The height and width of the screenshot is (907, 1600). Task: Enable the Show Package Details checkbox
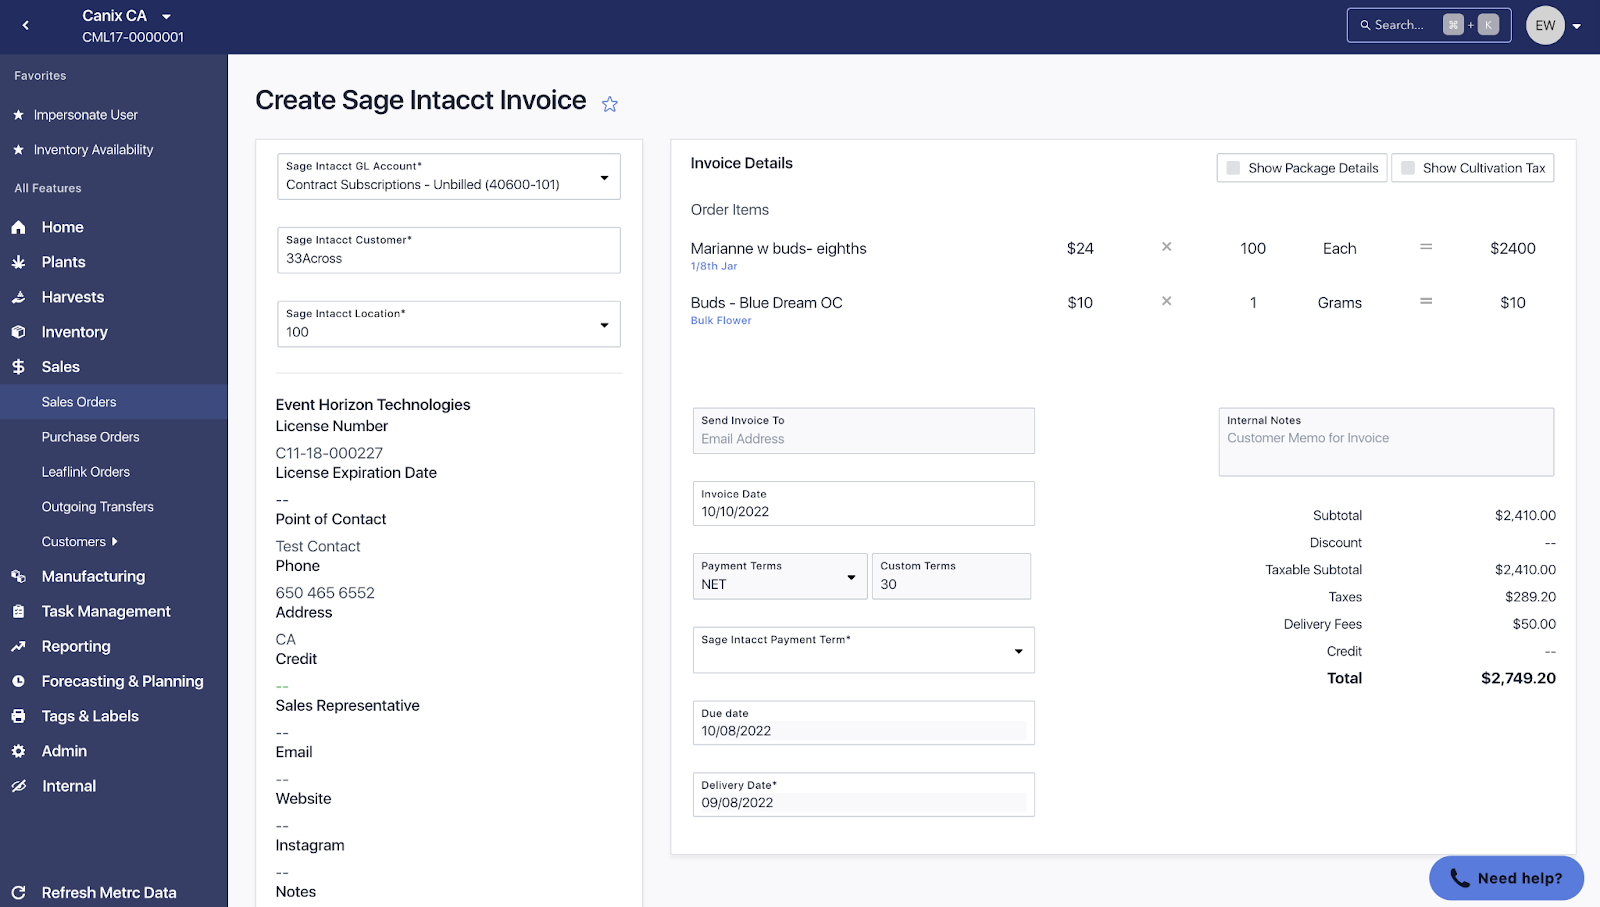pyautogui.click(x=1233, y=168)
